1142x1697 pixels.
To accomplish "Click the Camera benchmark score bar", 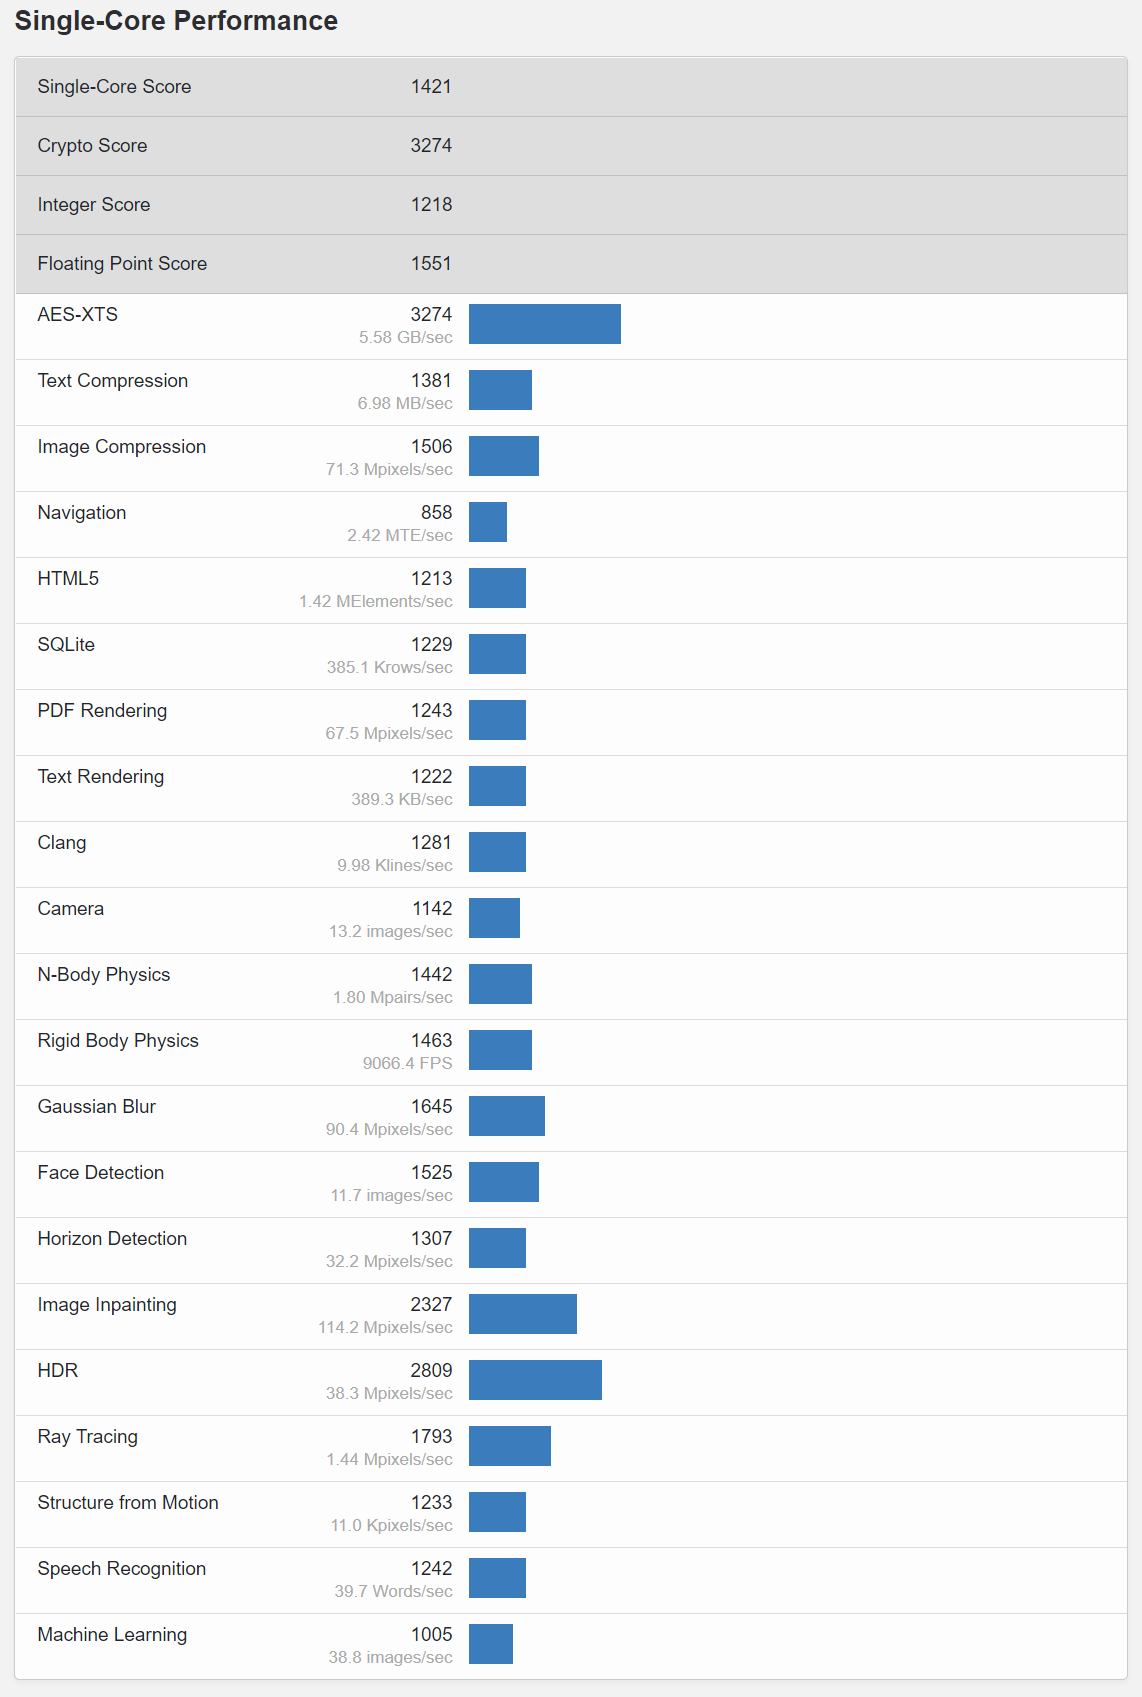I will (494, 918).
